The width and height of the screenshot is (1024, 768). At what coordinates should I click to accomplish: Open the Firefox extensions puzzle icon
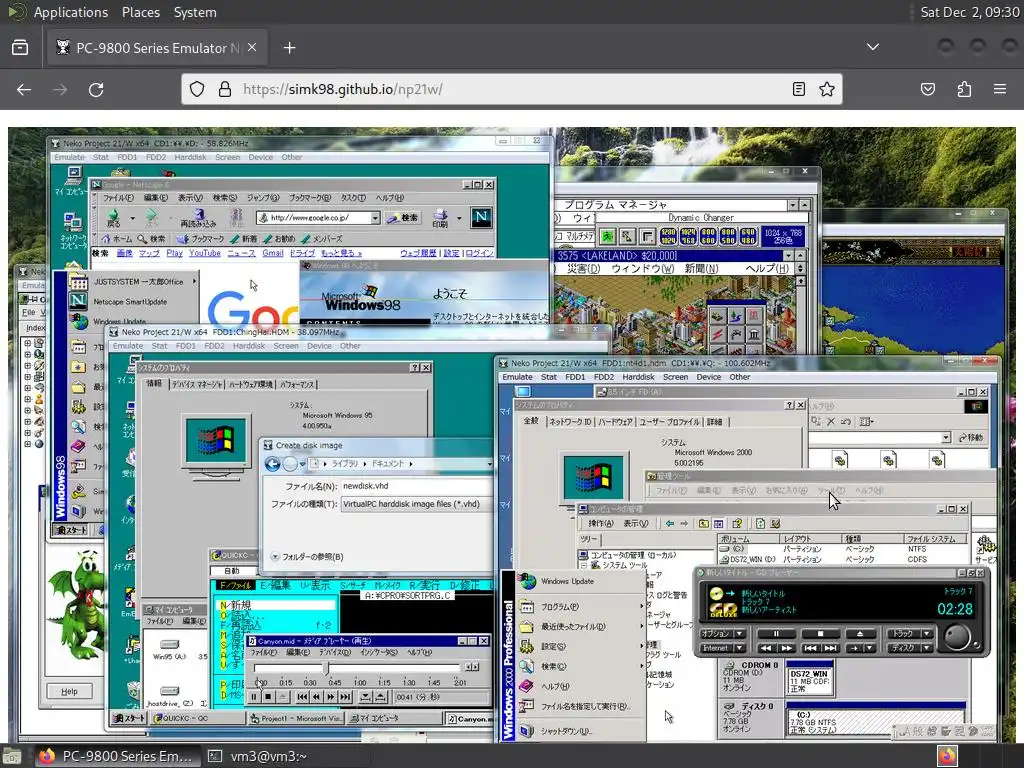click(x=964, y=89)
